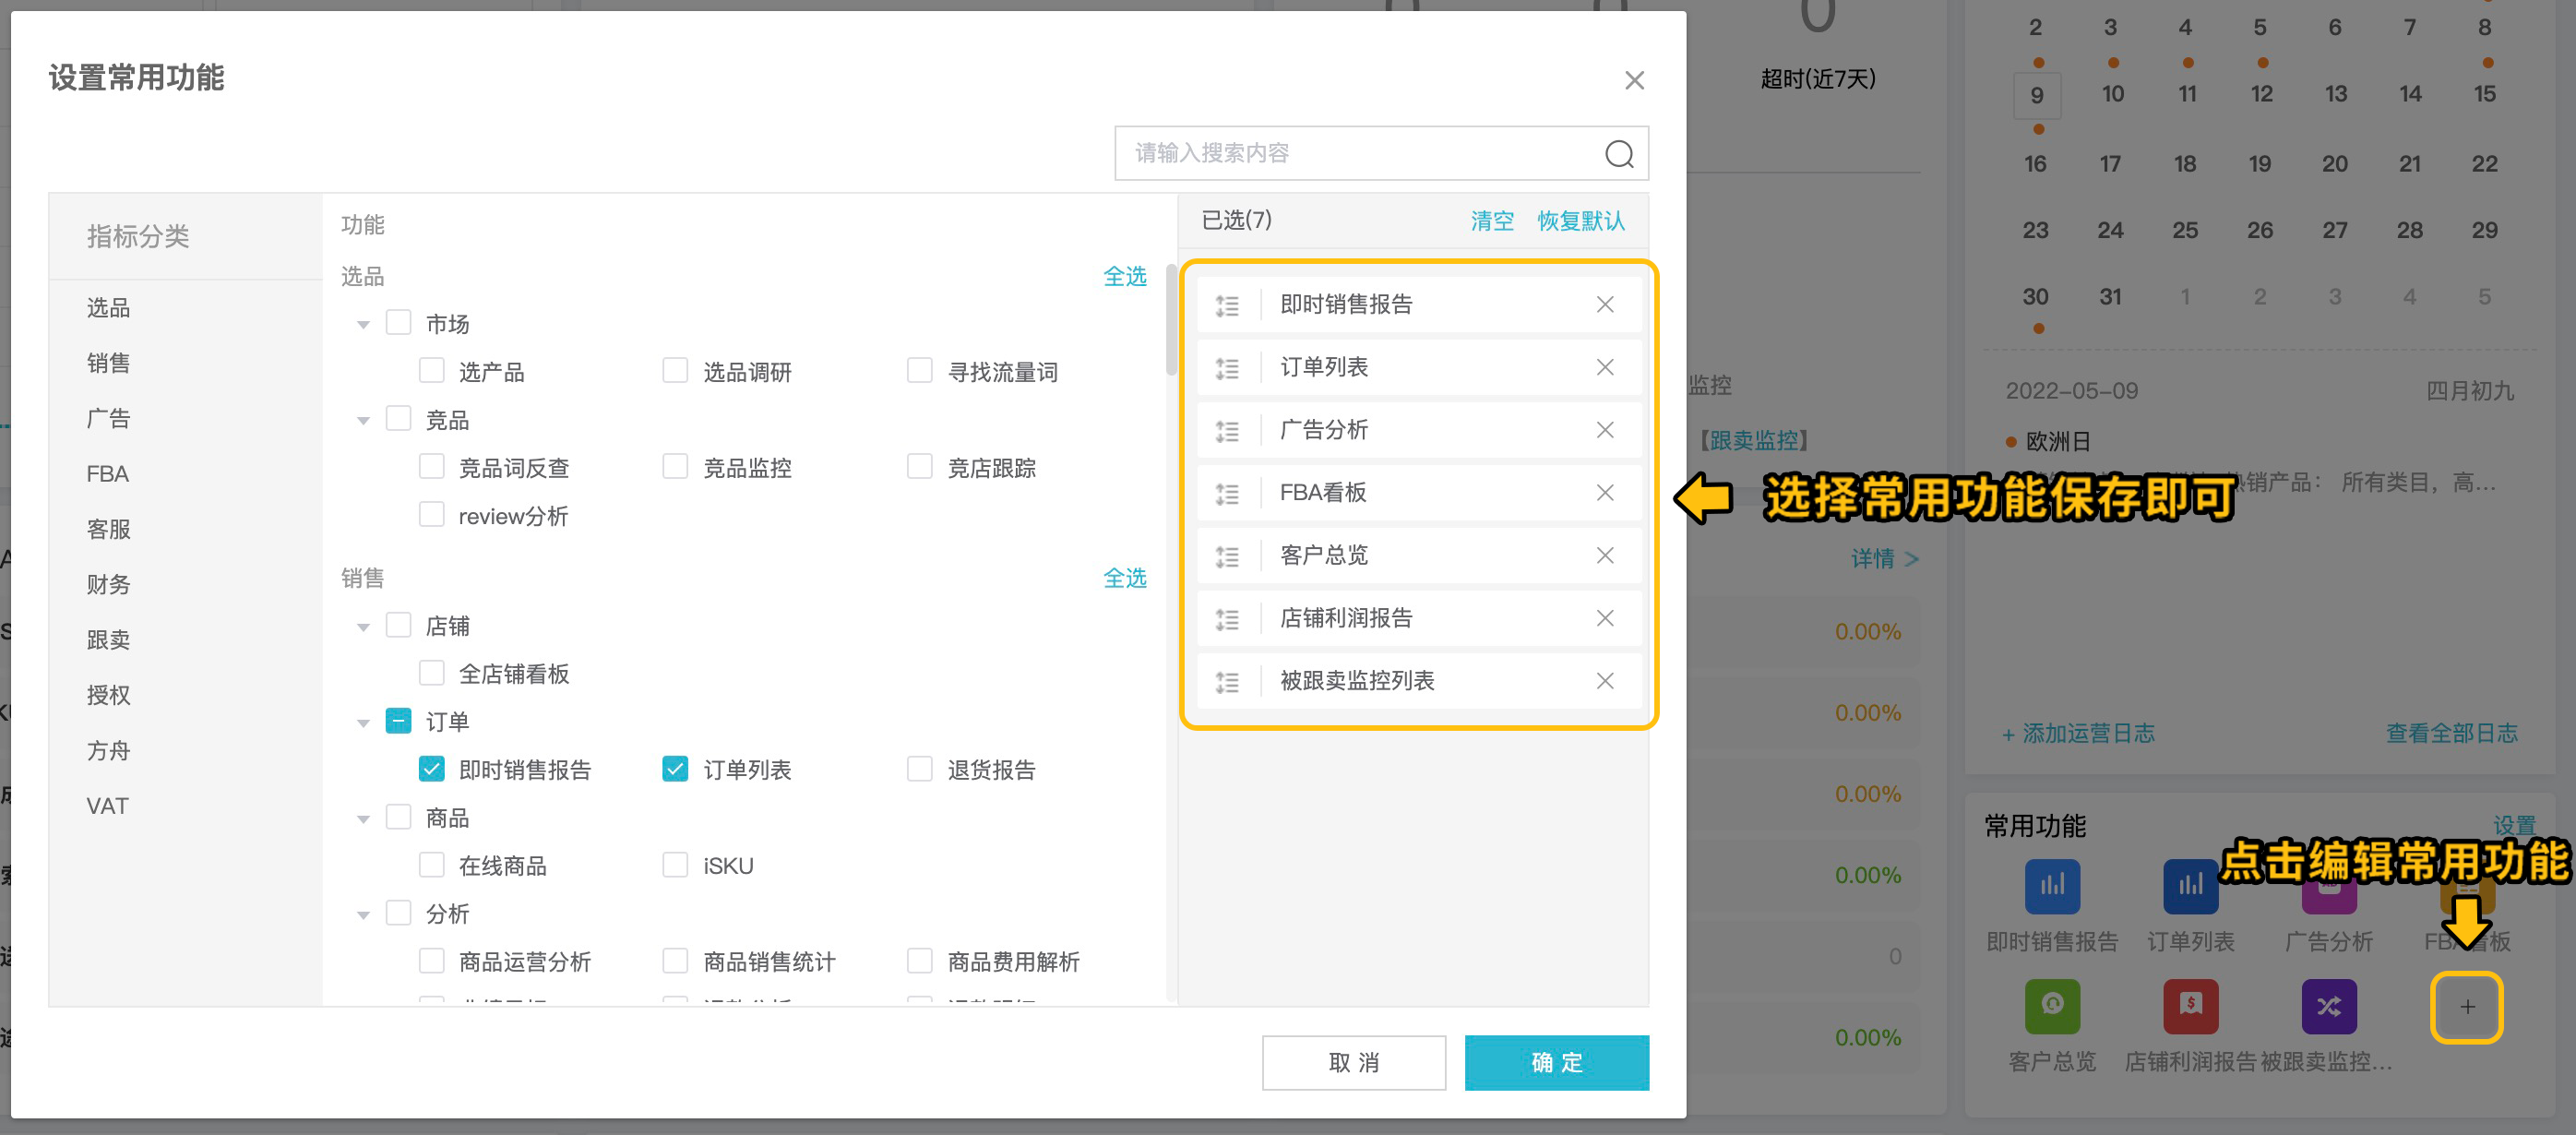2576x1135 pixels.
Task: Uncheck the 订单列表 checkbox
Action: pyautogui.click(x=675, y=768)
